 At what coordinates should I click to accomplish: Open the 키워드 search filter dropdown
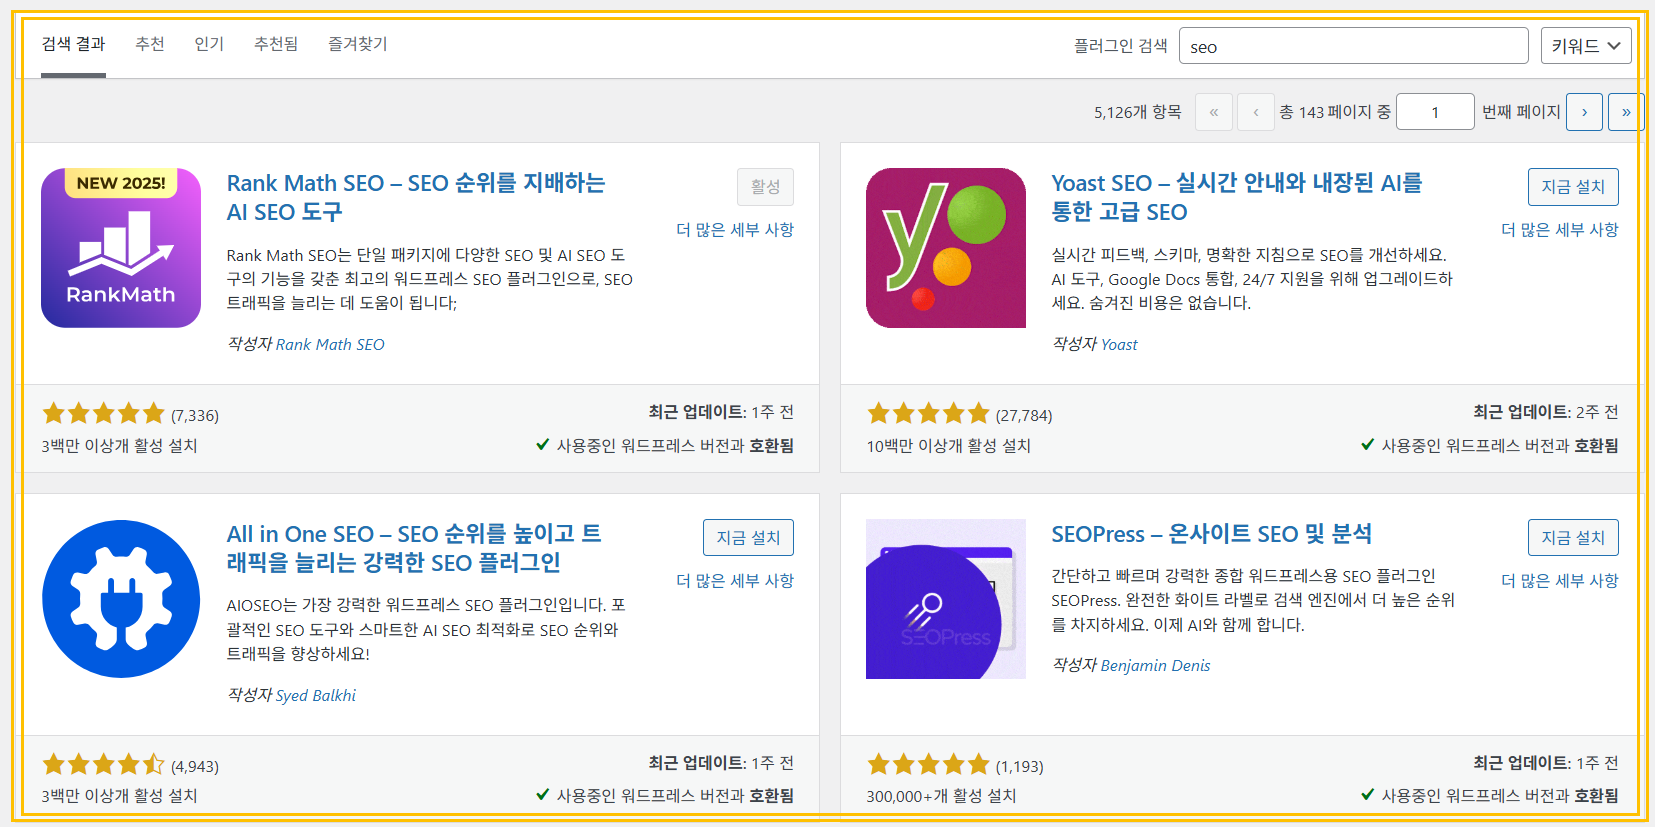tap(1585, 45)
